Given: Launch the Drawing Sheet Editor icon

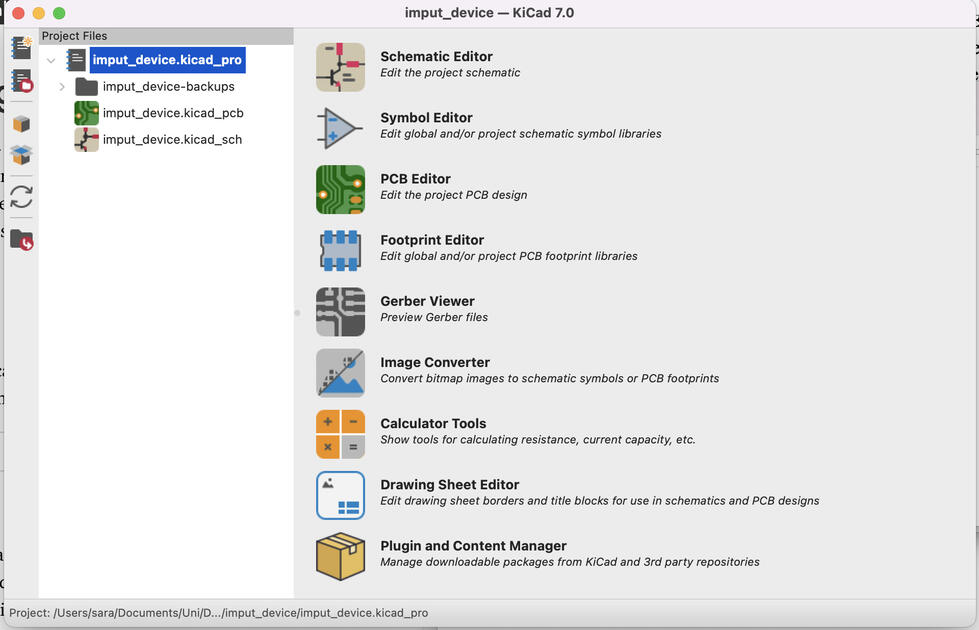Looking at the screenshot, I should [340, 495].
